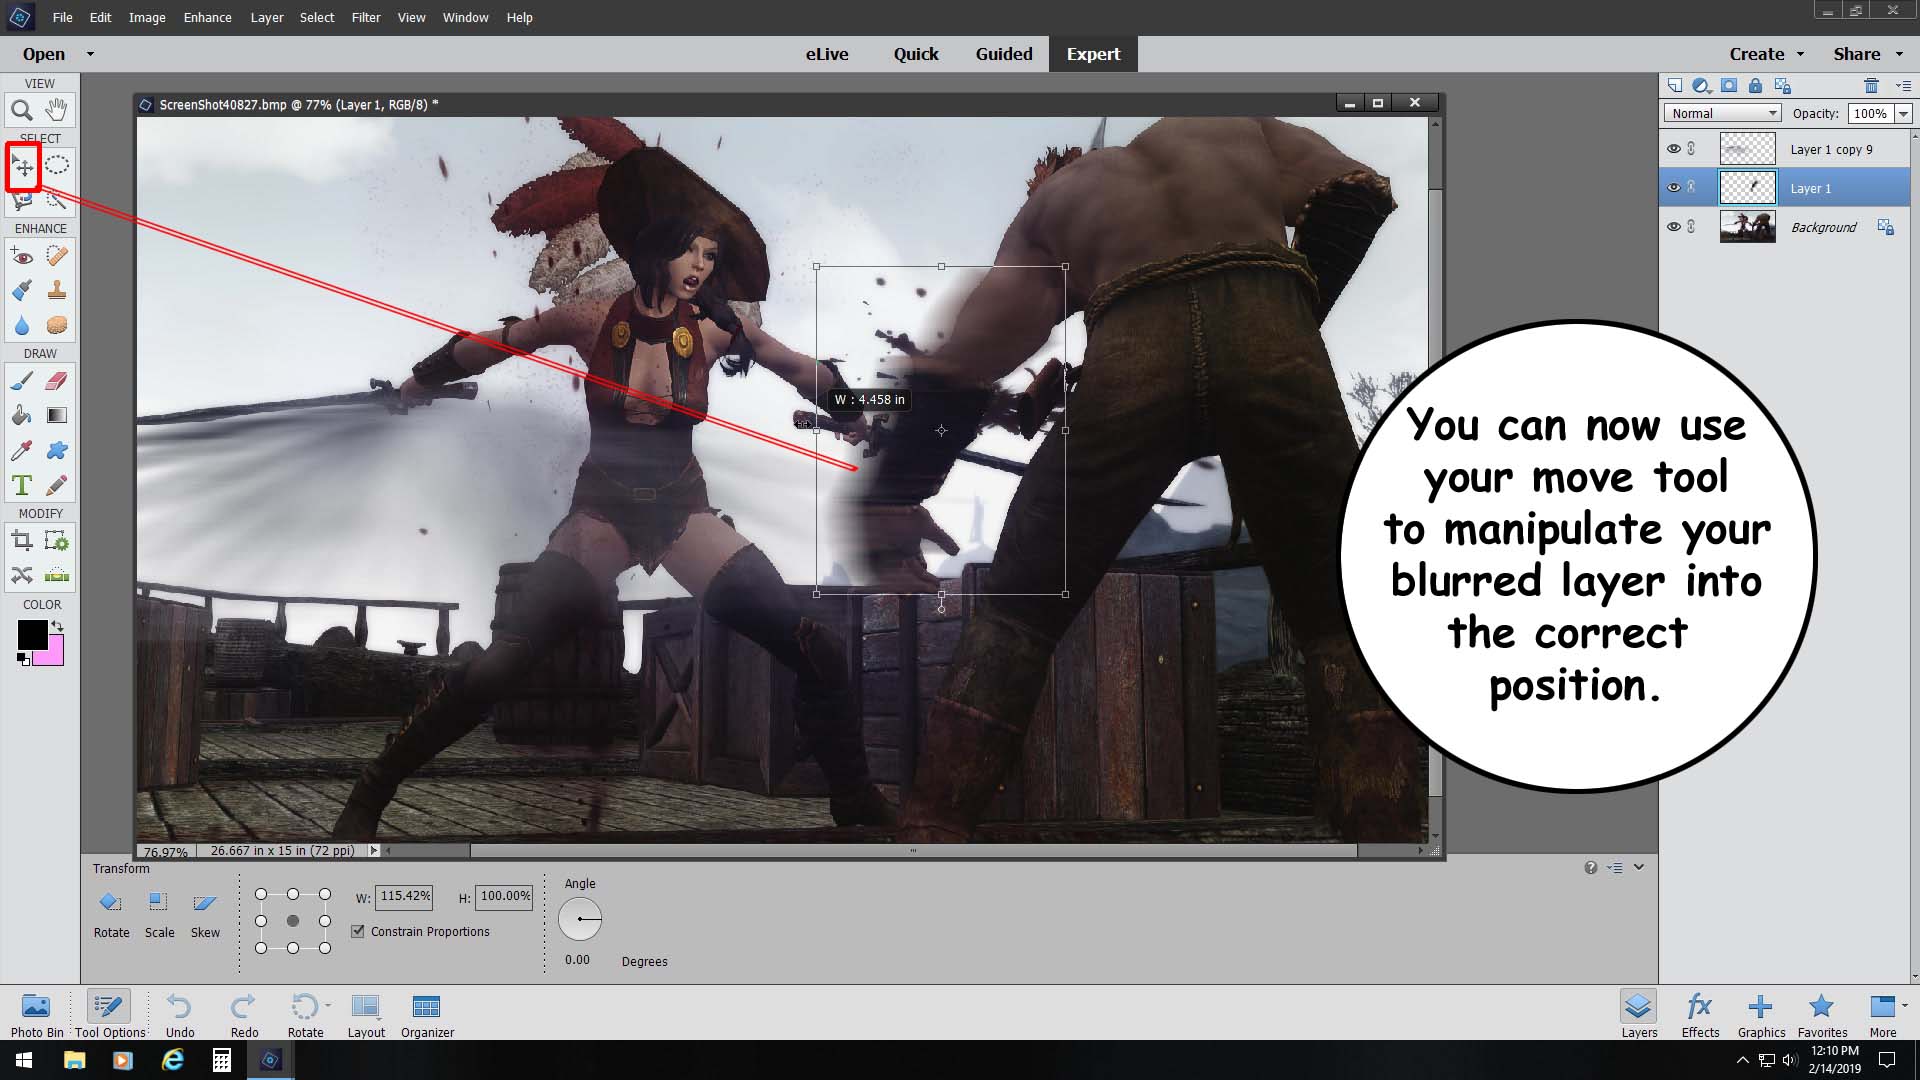Hide the Layer 1 copy 9 layer
The height and width of the screenshot is (1080, 1920).
click(1673, 149)
